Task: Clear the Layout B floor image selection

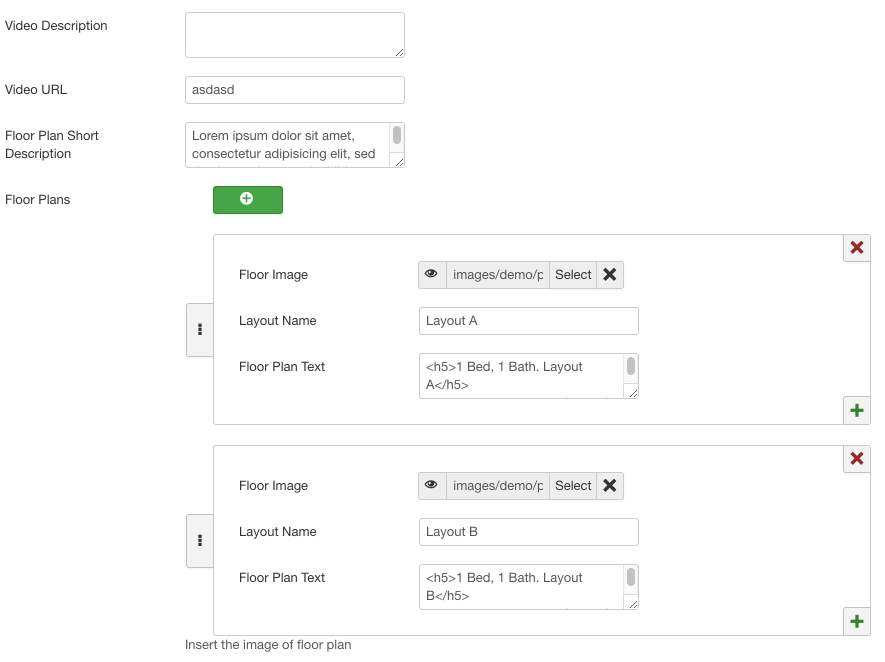Action: 610,485
